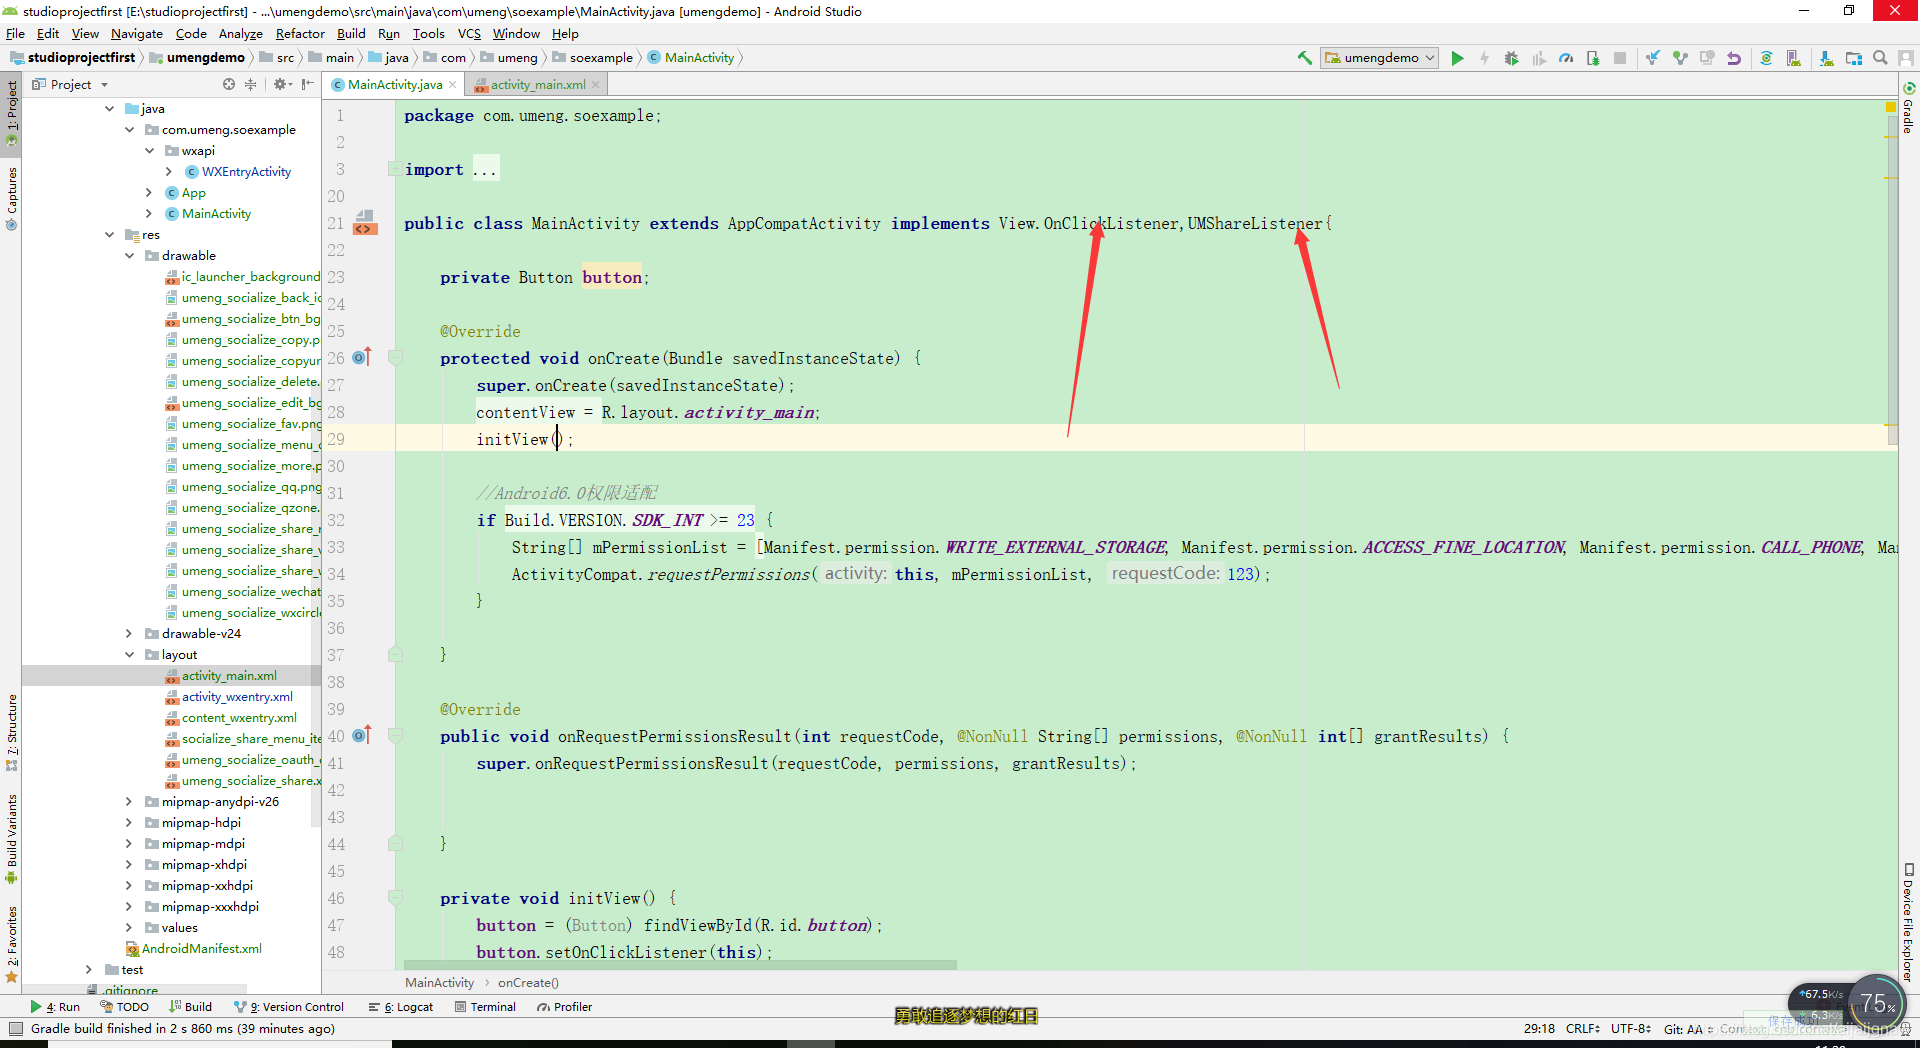Open the TODO tool window
The image size is (1920, 1048).
pyautogui.click(x=124, y=1007)
